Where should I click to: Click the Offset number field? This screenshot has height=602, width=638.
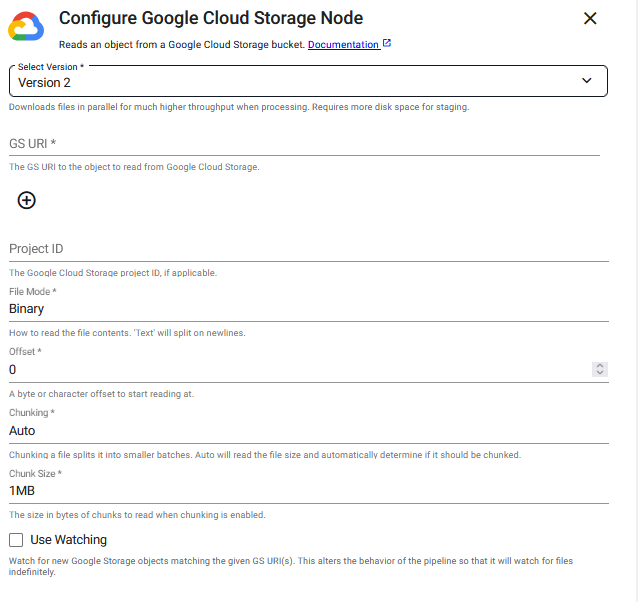coord(295,369)
